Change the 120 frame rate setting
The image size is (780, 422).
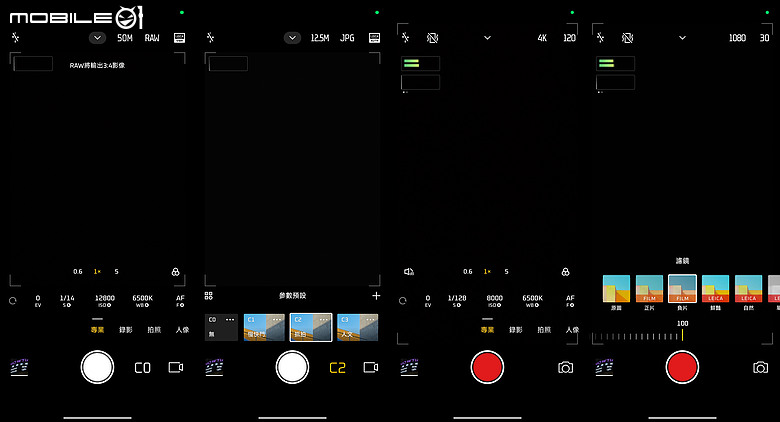tap(570, 38)
